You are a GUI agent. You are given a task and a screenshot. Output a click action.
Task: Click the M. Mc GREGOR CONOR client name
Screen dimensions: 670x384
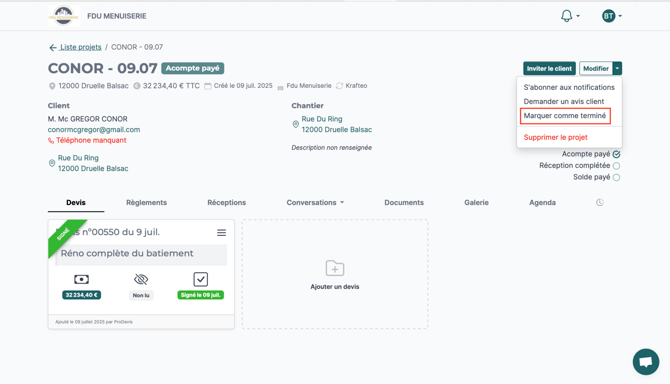coord(88,119)
